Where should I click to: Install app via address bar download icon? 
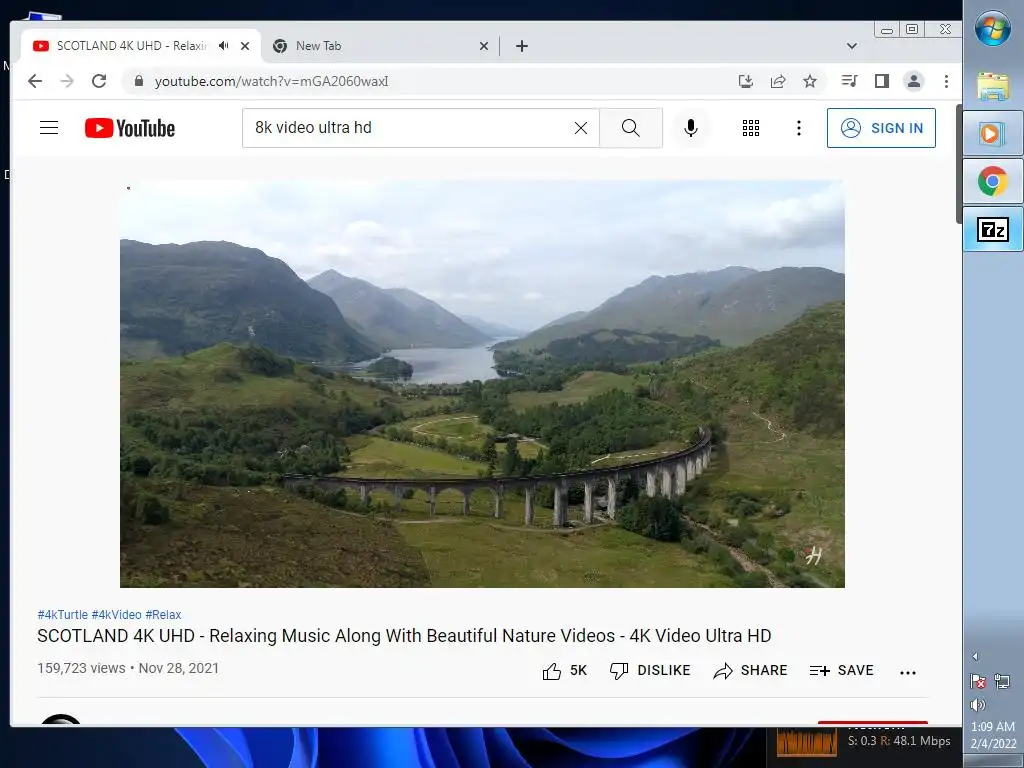pos(746,81)
